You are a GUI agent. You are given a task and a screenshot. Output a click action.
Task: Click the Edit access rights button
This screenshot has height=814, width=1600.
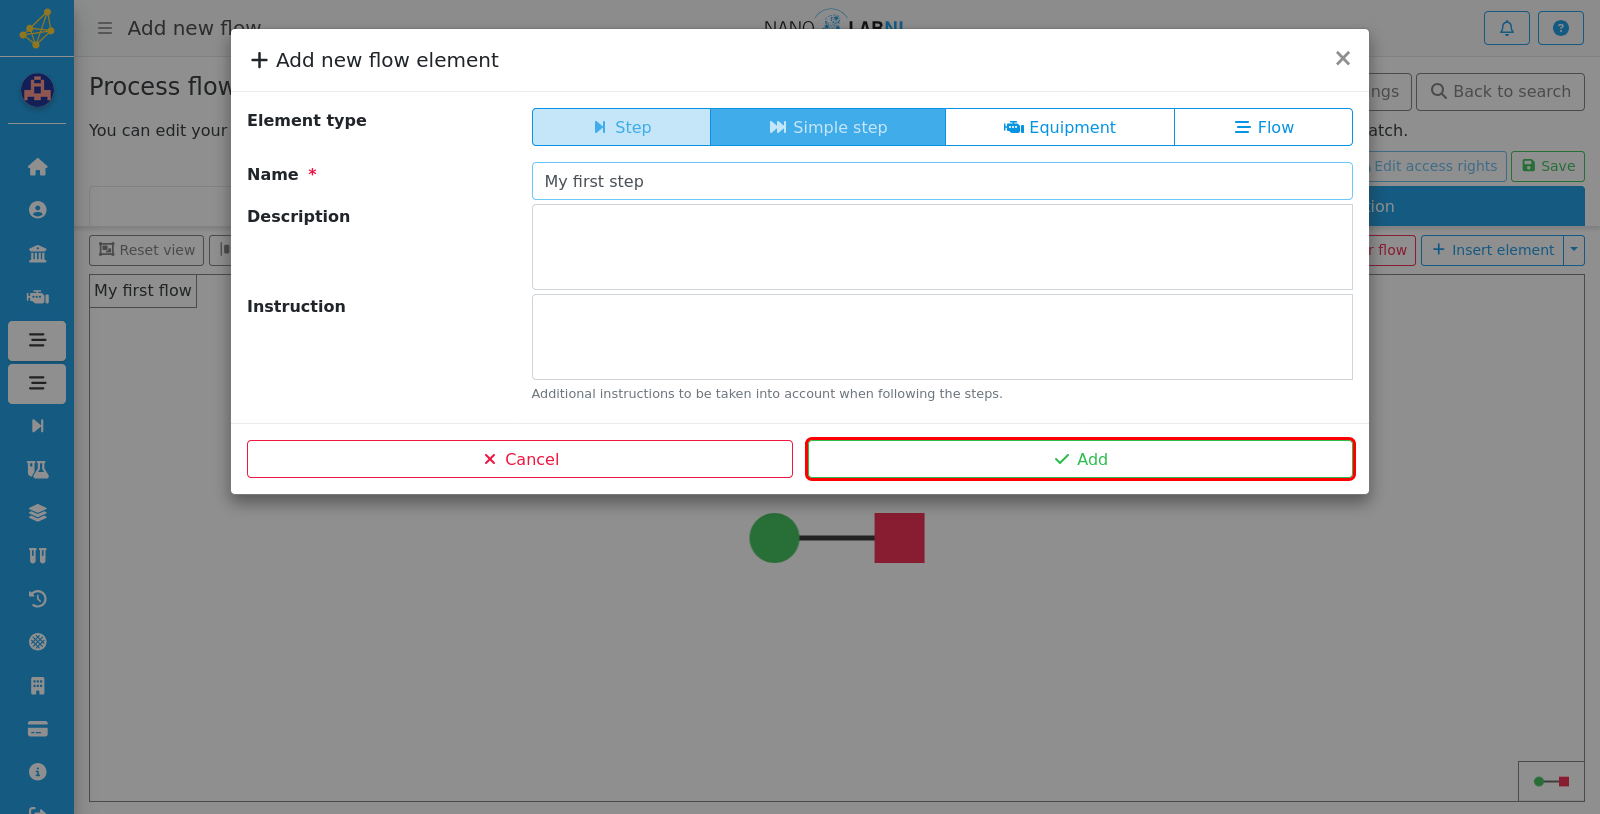tap(1436, 166)
